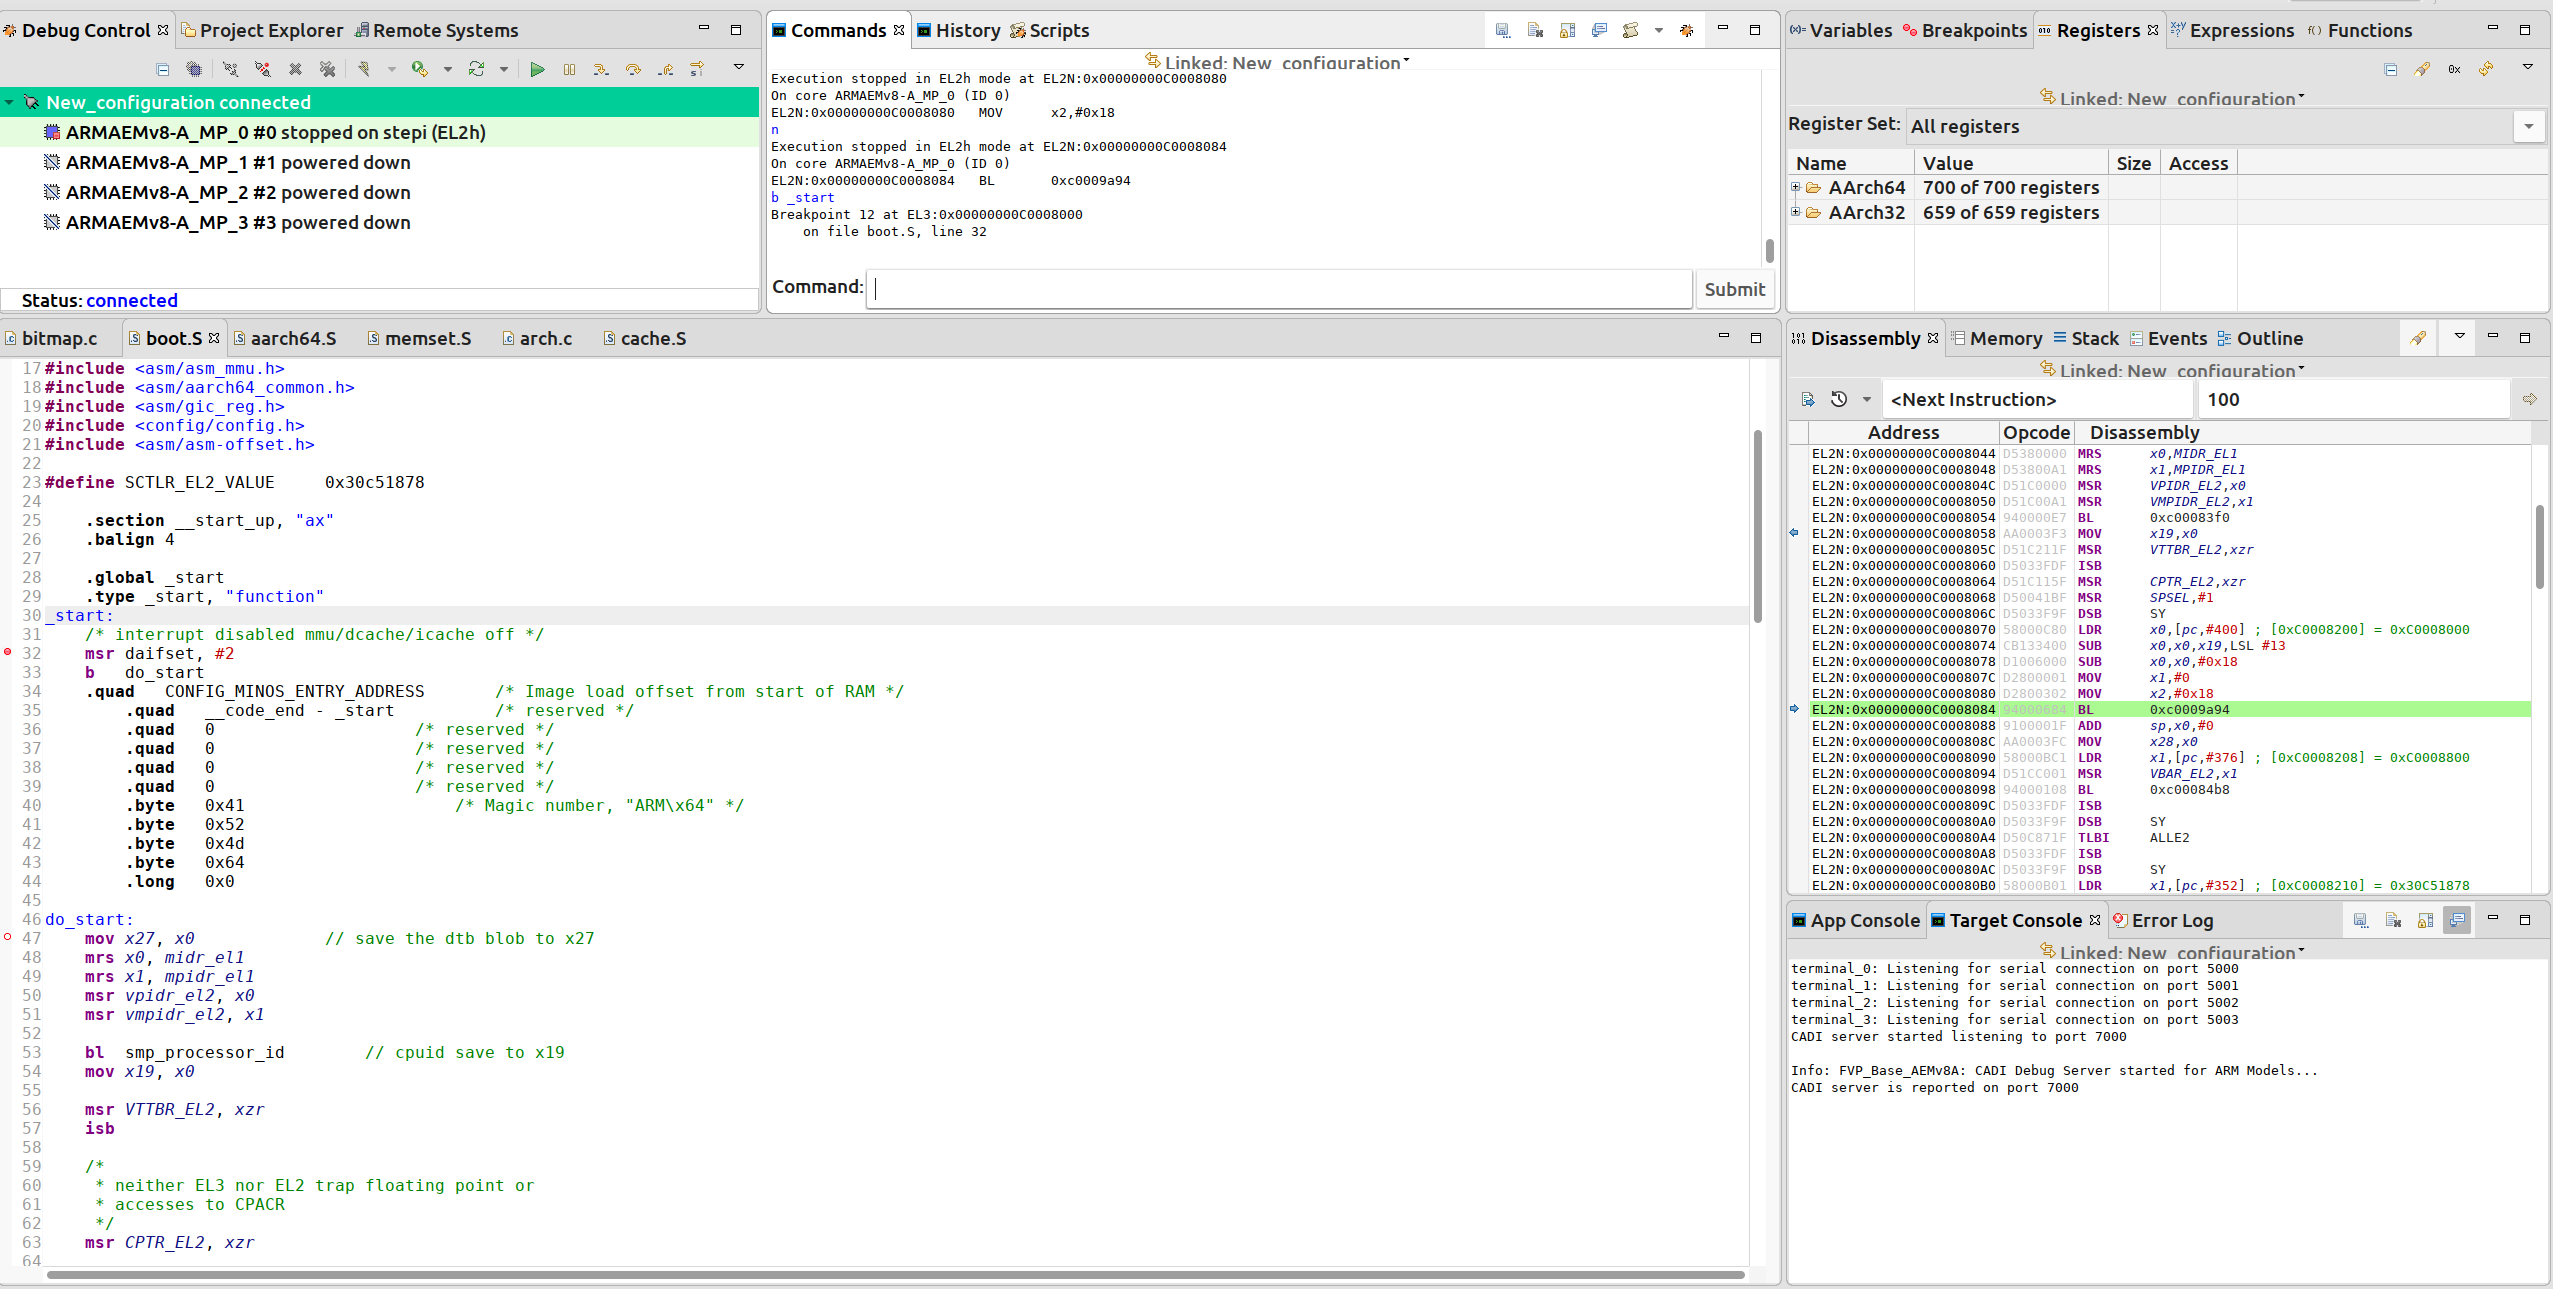
Task: Step into the next instruction
Action: [600, 68]
